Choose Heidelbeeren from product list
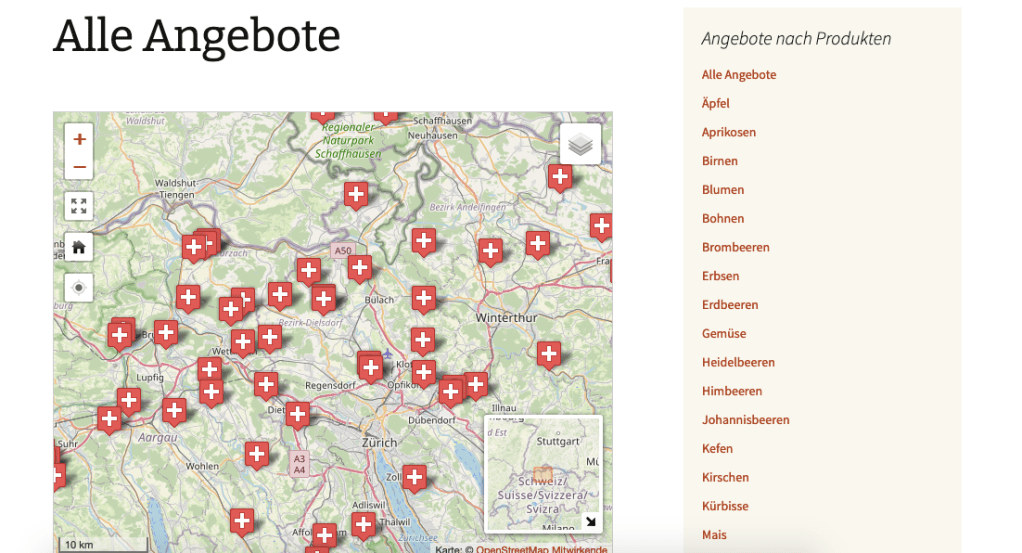This screenshot has height=553, width=1022. click(x=738, y=362)
